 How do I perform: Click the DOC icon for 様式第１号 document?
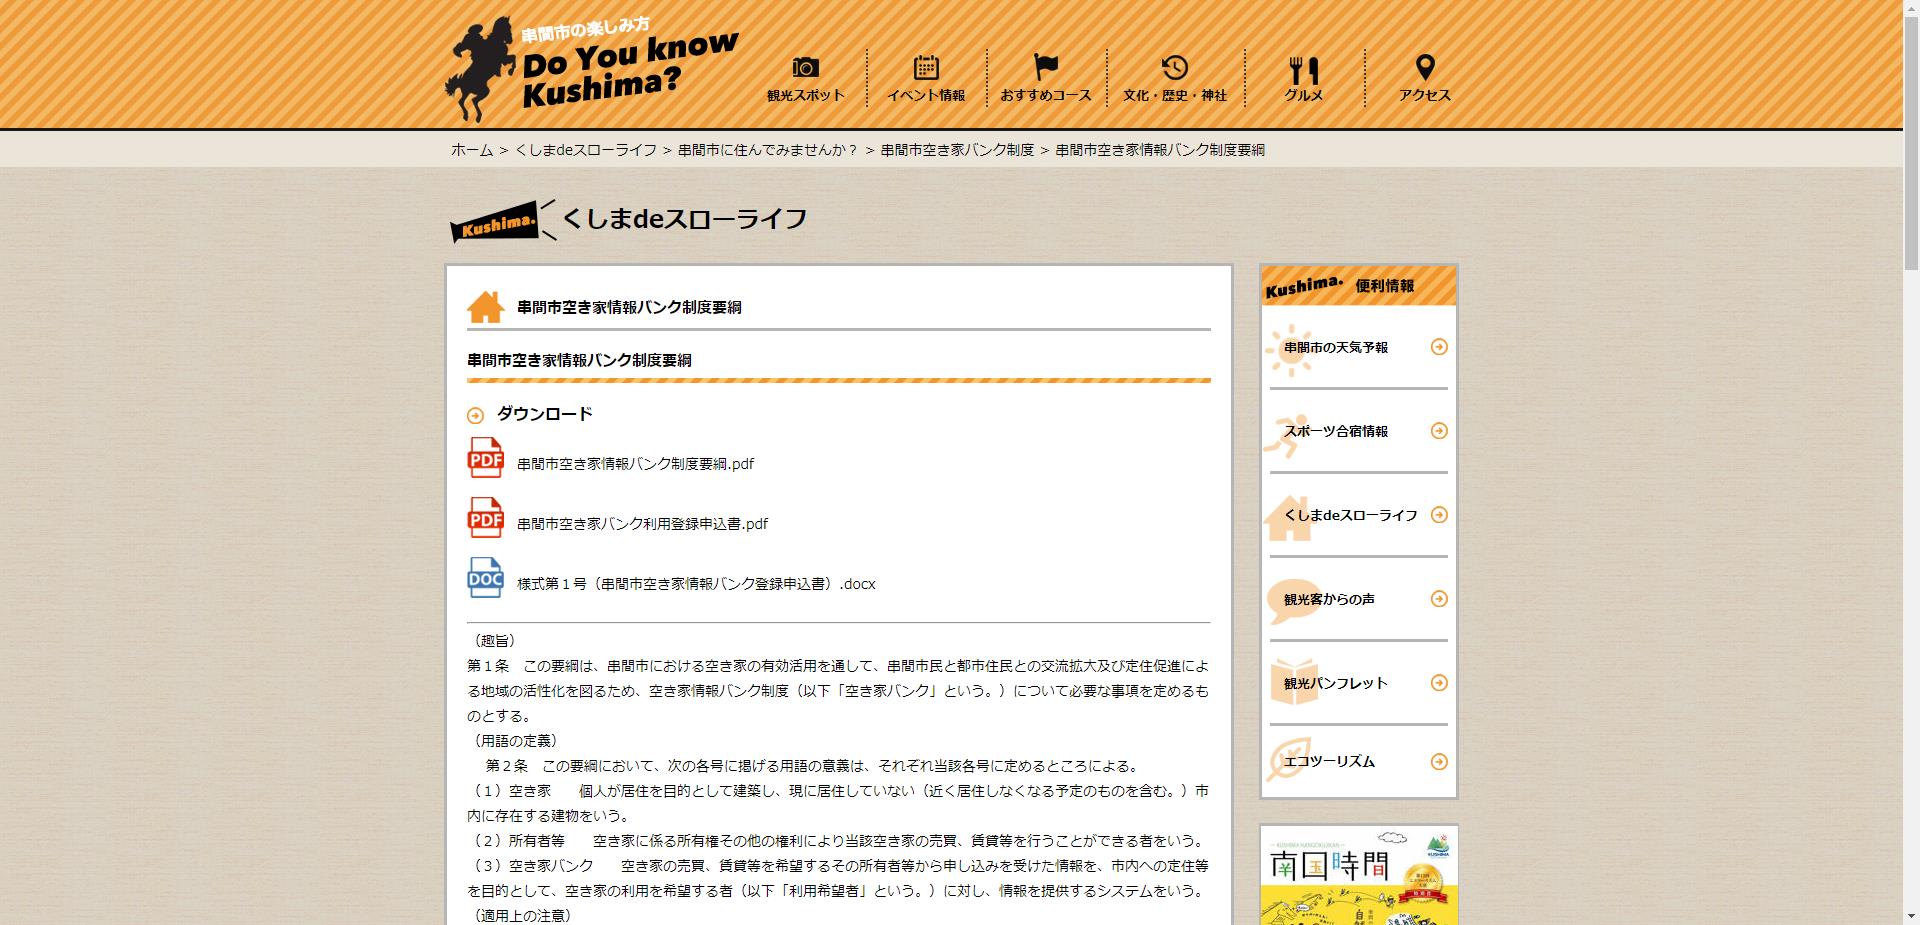484,581
